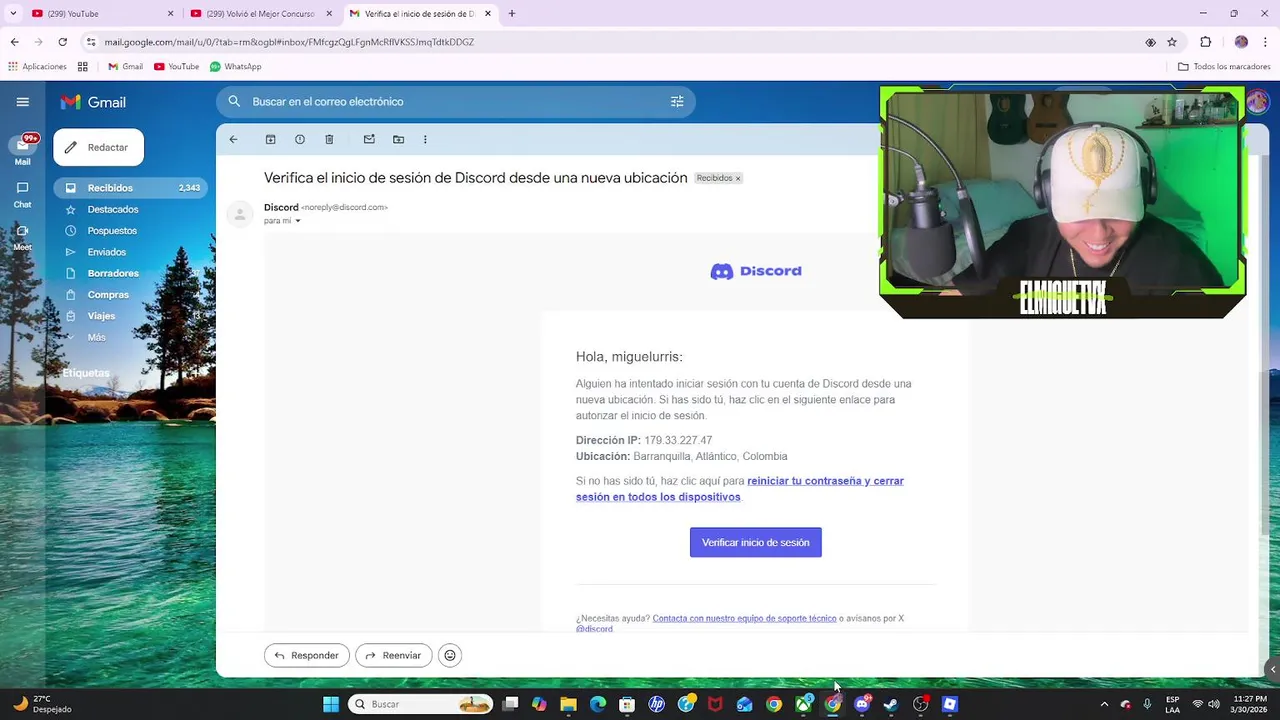Add emoji reaction to email
Viewport: 1280px width, 720px height.
click(450, 655)
